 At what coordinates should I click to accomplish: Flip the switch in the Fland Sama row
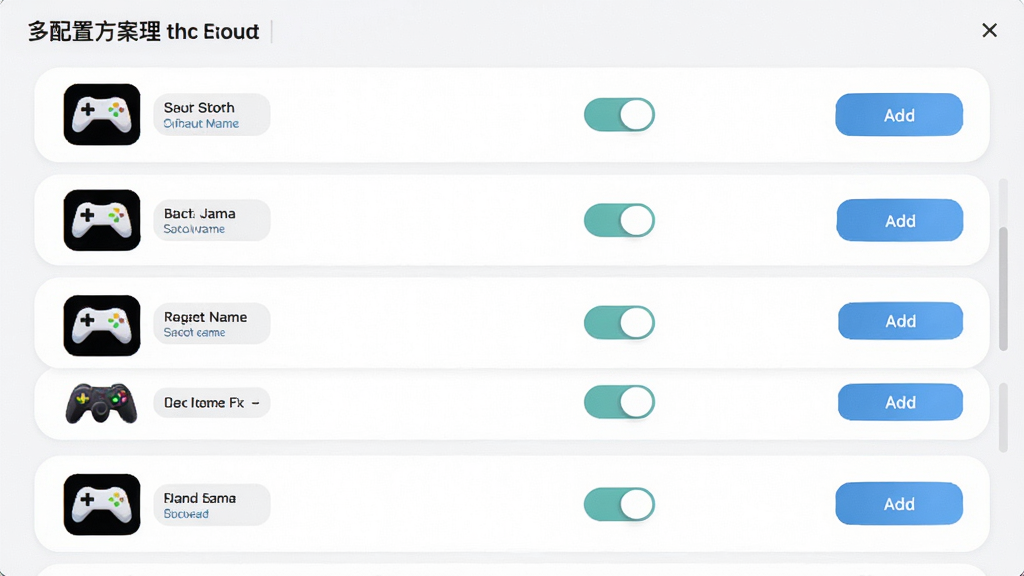coord(619,504)
